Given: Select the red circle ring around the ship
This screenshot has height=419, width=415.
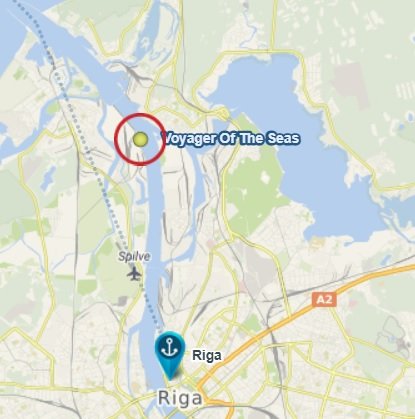Looking at the screenshot, I should 140,139.
